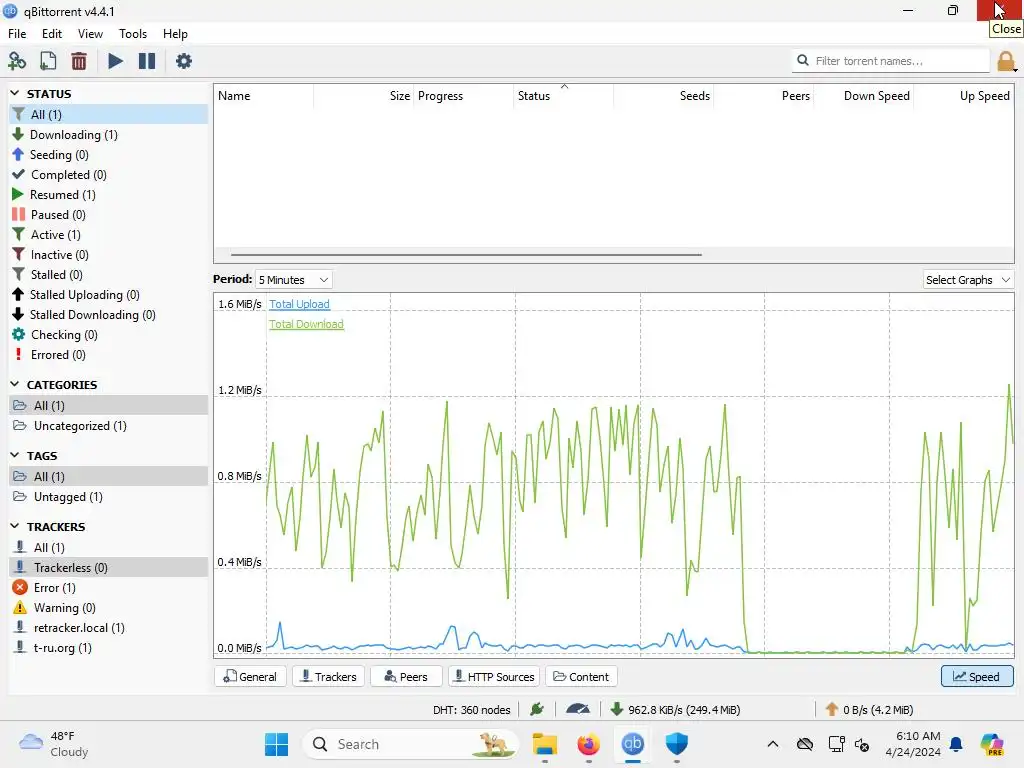Click the filter search magnifier icon
This screenshot has height=768, width=1024.
(803, 60)
